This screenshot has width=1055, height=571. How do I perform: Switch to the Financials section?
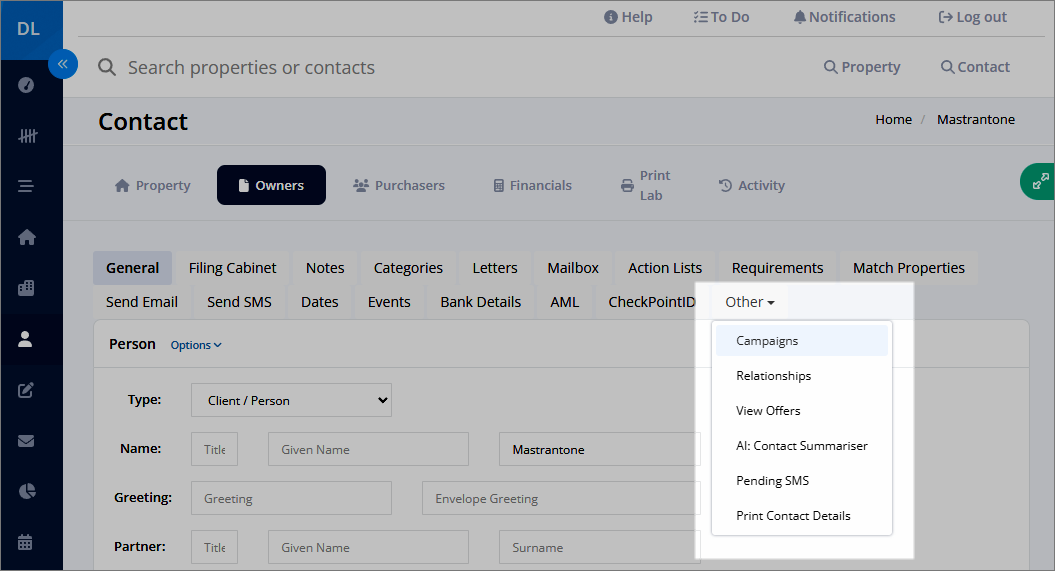tap(532, 185)
